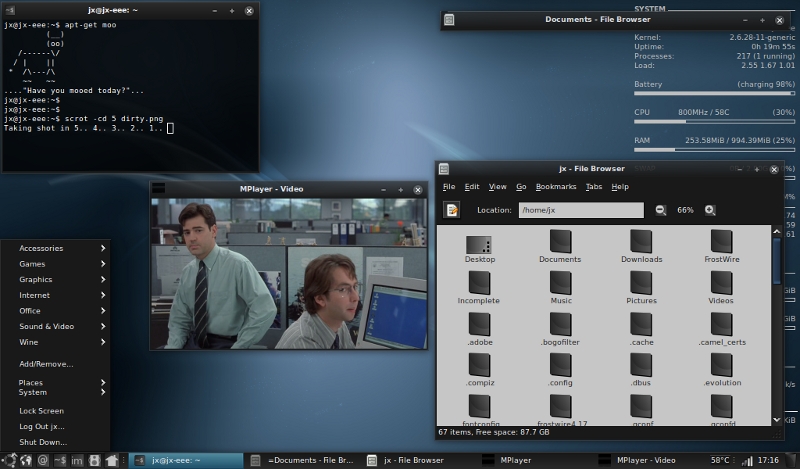Click the network signal tray icon

click(747, 461)
